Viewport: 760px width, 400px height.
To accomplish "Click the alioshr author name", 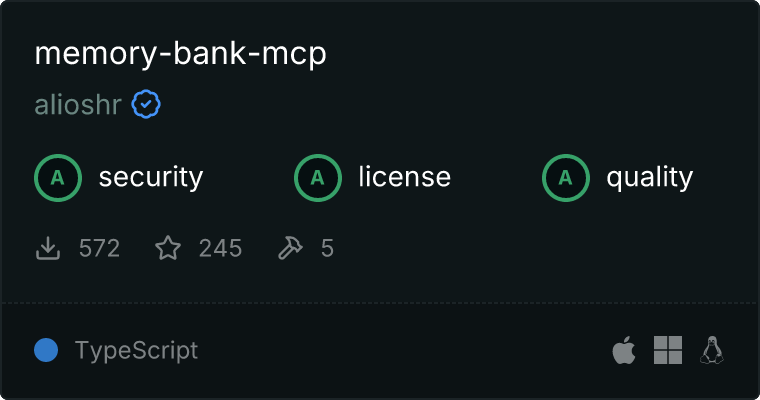I will pos(78,105).
